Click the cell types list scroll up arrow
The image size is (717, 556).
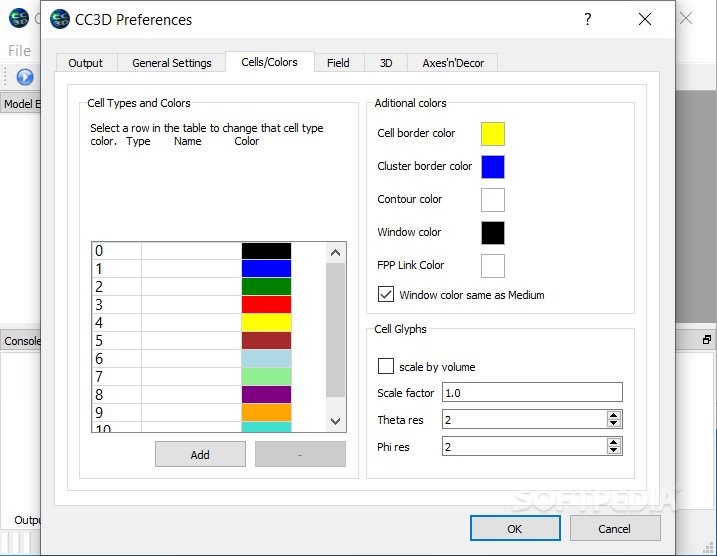[x=336, y=252]
